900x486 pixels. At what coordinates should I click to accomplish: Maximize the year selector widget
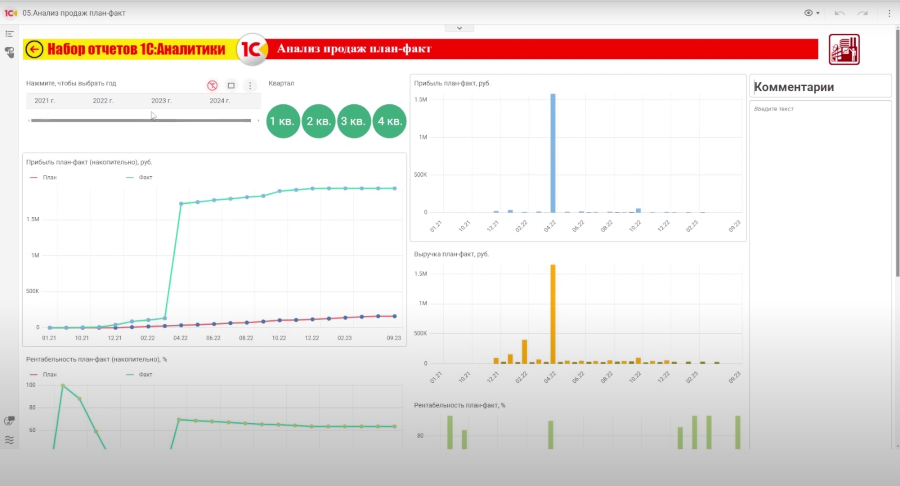[x=231, y=85]
